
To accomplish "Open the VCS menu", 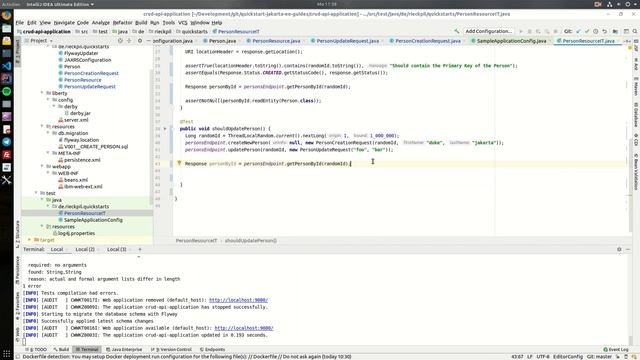I will coord(182,22).
